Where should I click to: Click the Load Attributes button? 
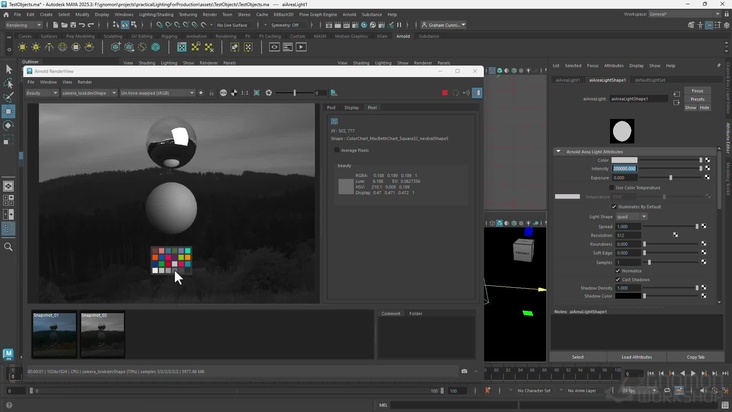pyautogui.click(x=636, y=357)
